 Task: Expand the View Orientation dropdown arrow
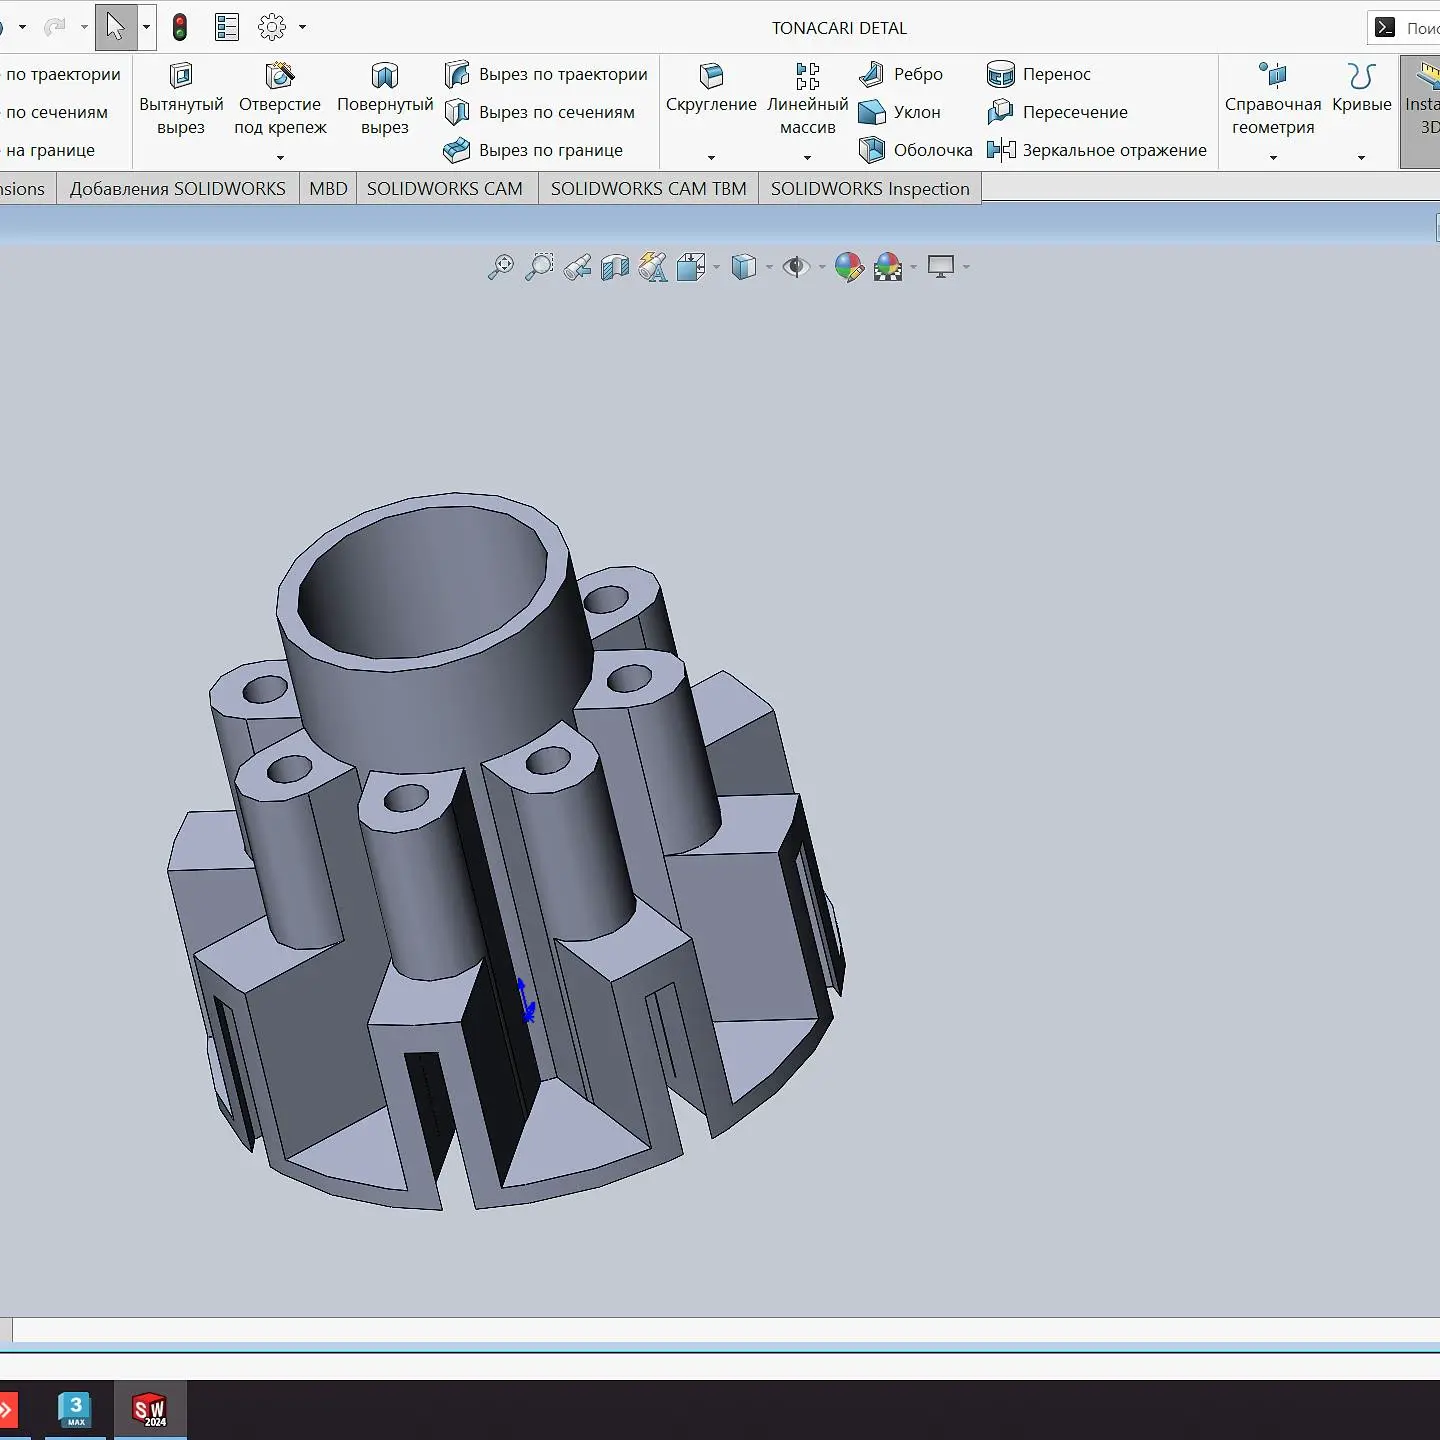point(716,267)
